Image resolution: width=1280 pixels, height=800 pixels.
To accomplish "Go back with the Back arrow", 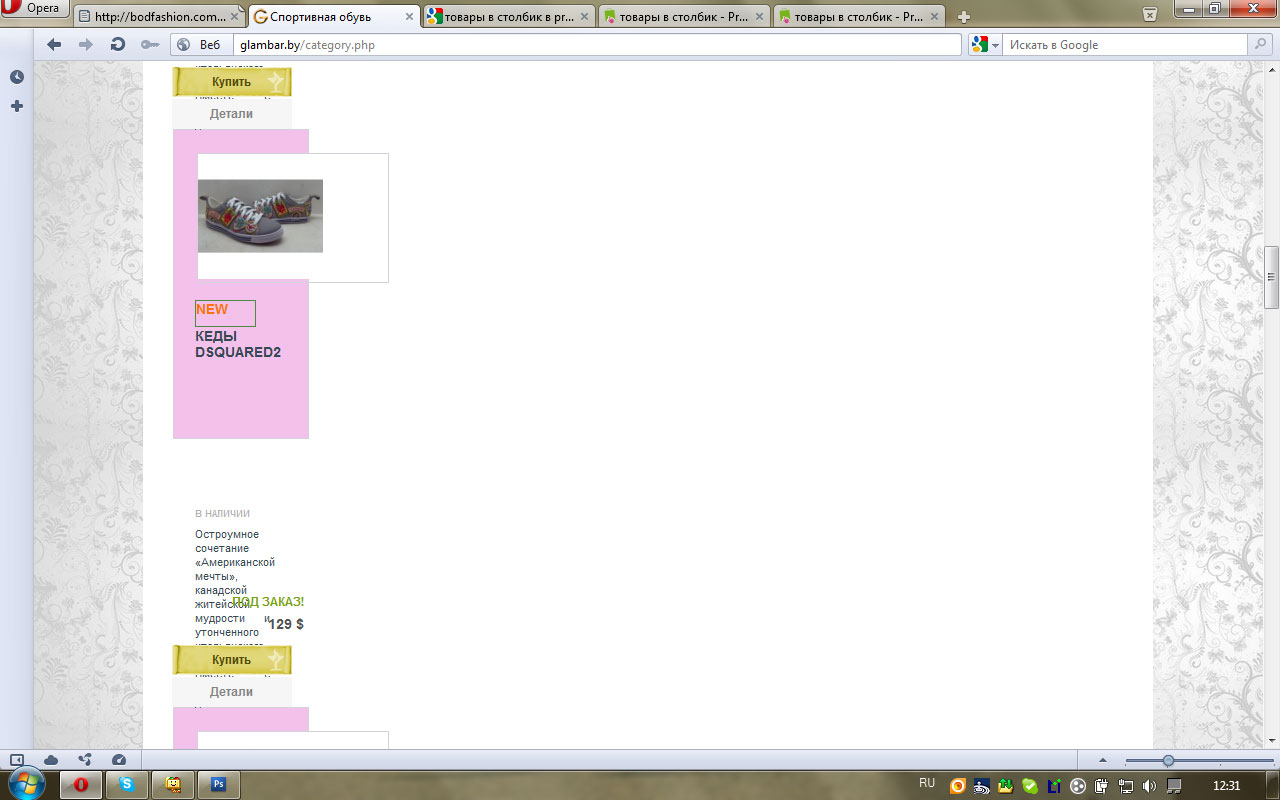I will click(x=54, y=45).
